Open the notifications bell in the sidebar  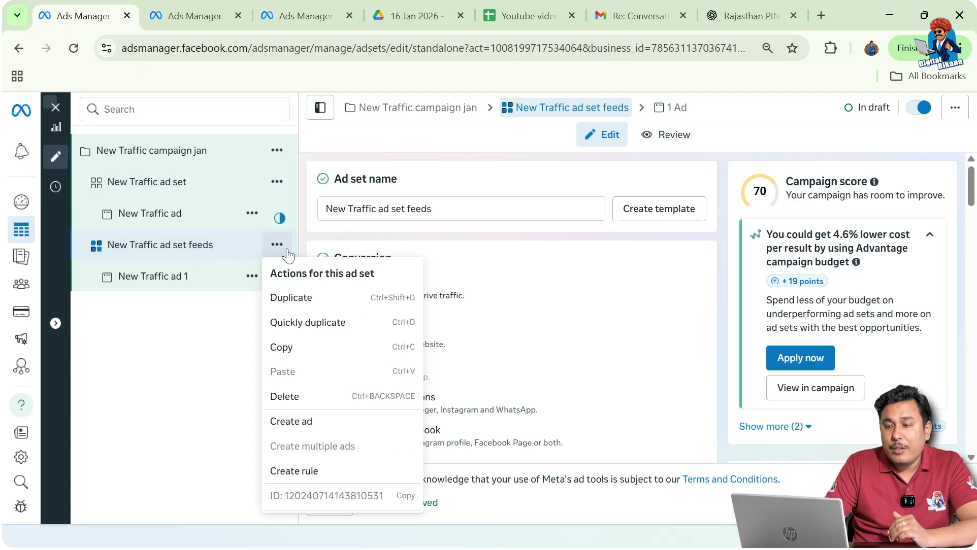[x=21, y=151]
